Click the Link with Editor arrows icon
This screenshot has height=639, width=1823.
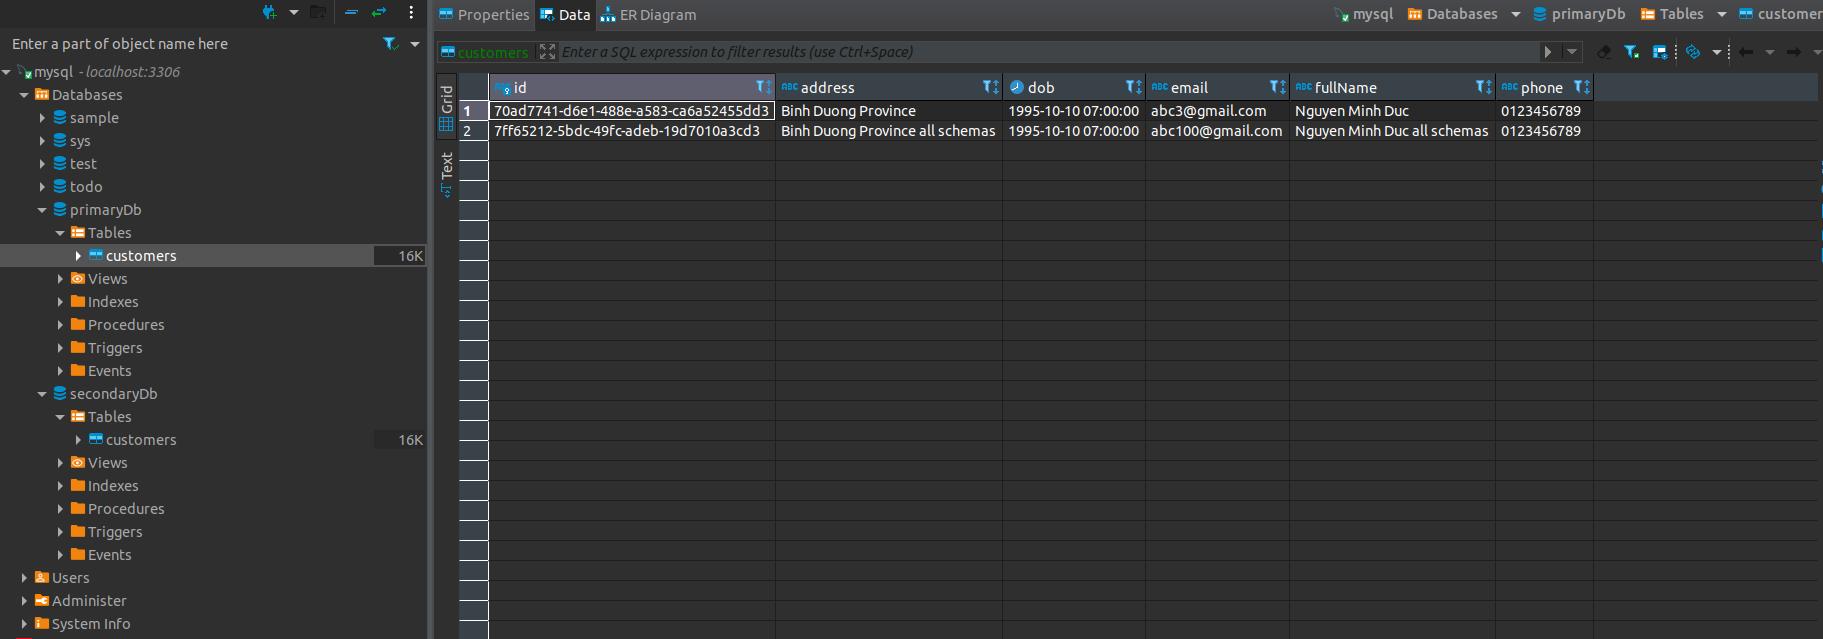379,13
